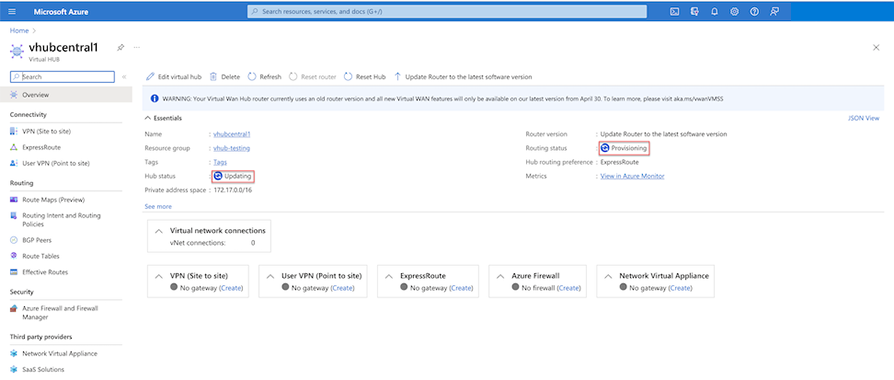Collapse the Virtual network connections card
894x380 pixels.
click(x=159, y=231)
